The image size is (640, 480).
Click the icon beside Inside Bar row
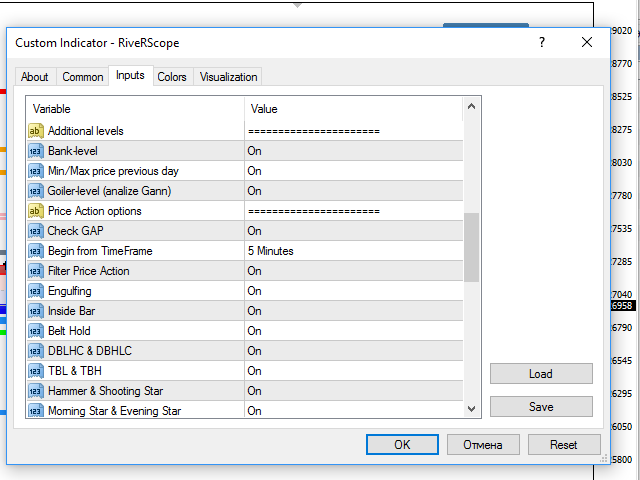click(35, 311)
